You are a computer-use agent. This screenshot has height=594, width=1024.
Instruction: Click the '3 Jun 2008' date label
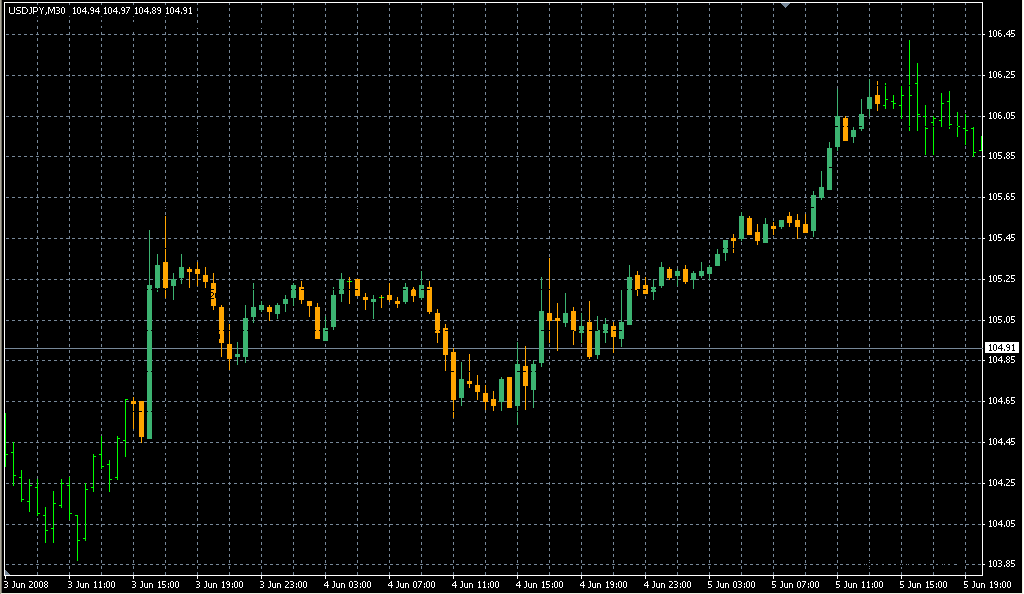(x=27, y=585)
